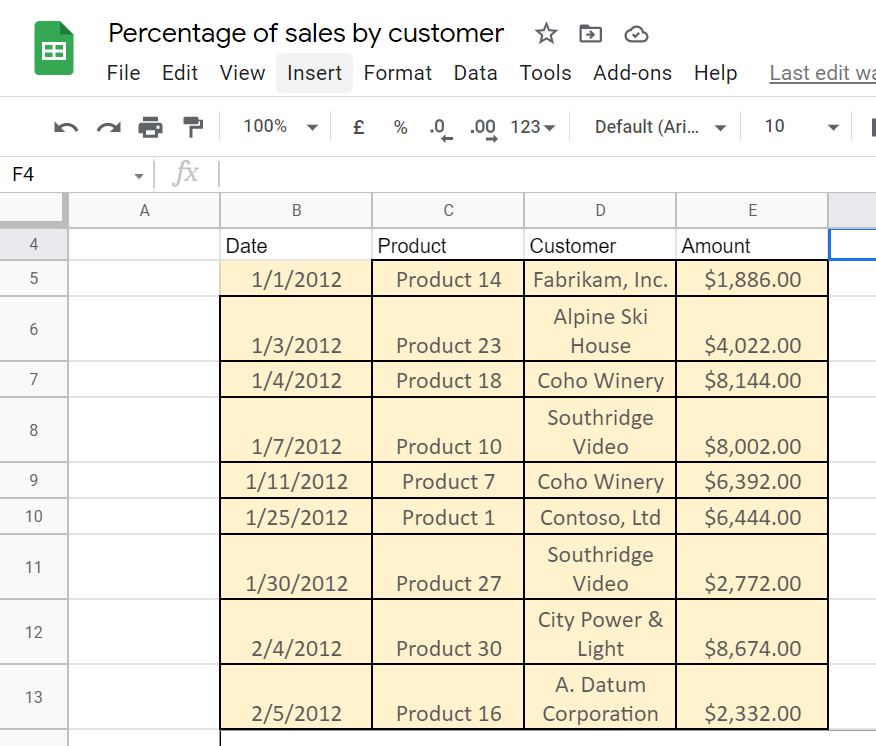Click the undo arrow icon
Image resolution: width=876 pixels, height=746 pixels.
(x=66, y=127)
